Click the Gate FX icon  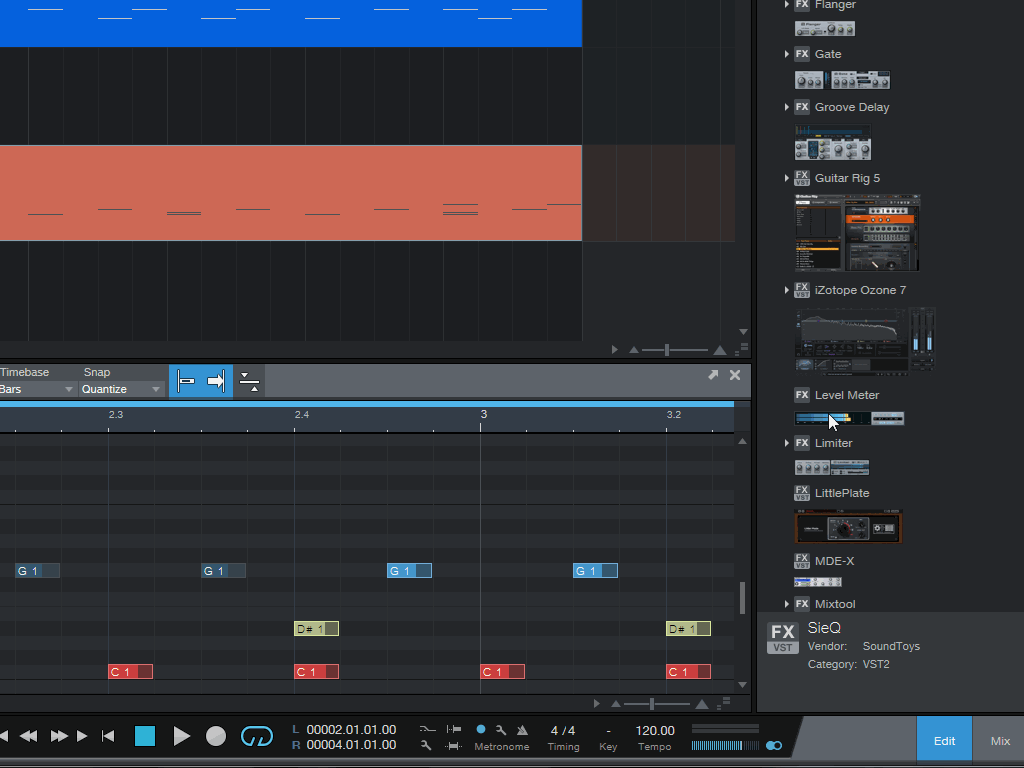[802, 54]
